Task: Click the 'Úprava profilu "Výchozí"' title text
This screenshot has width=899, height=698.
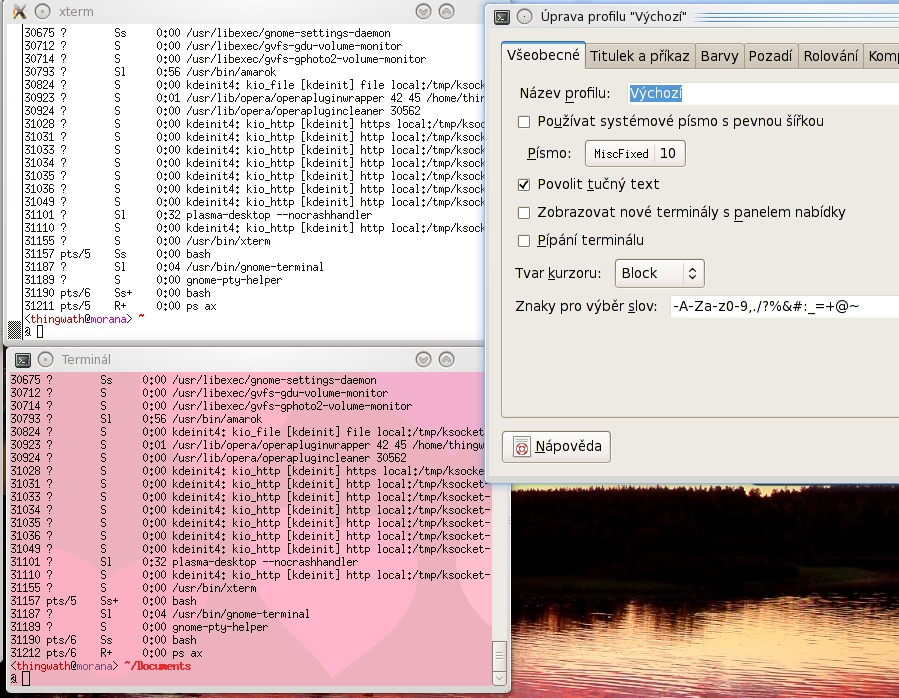Action: click(x=613, y=17)
